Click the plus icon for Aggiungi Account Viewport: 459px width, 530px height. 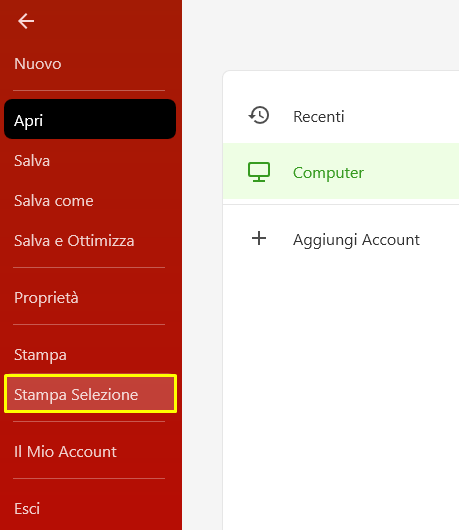[259, 238]
